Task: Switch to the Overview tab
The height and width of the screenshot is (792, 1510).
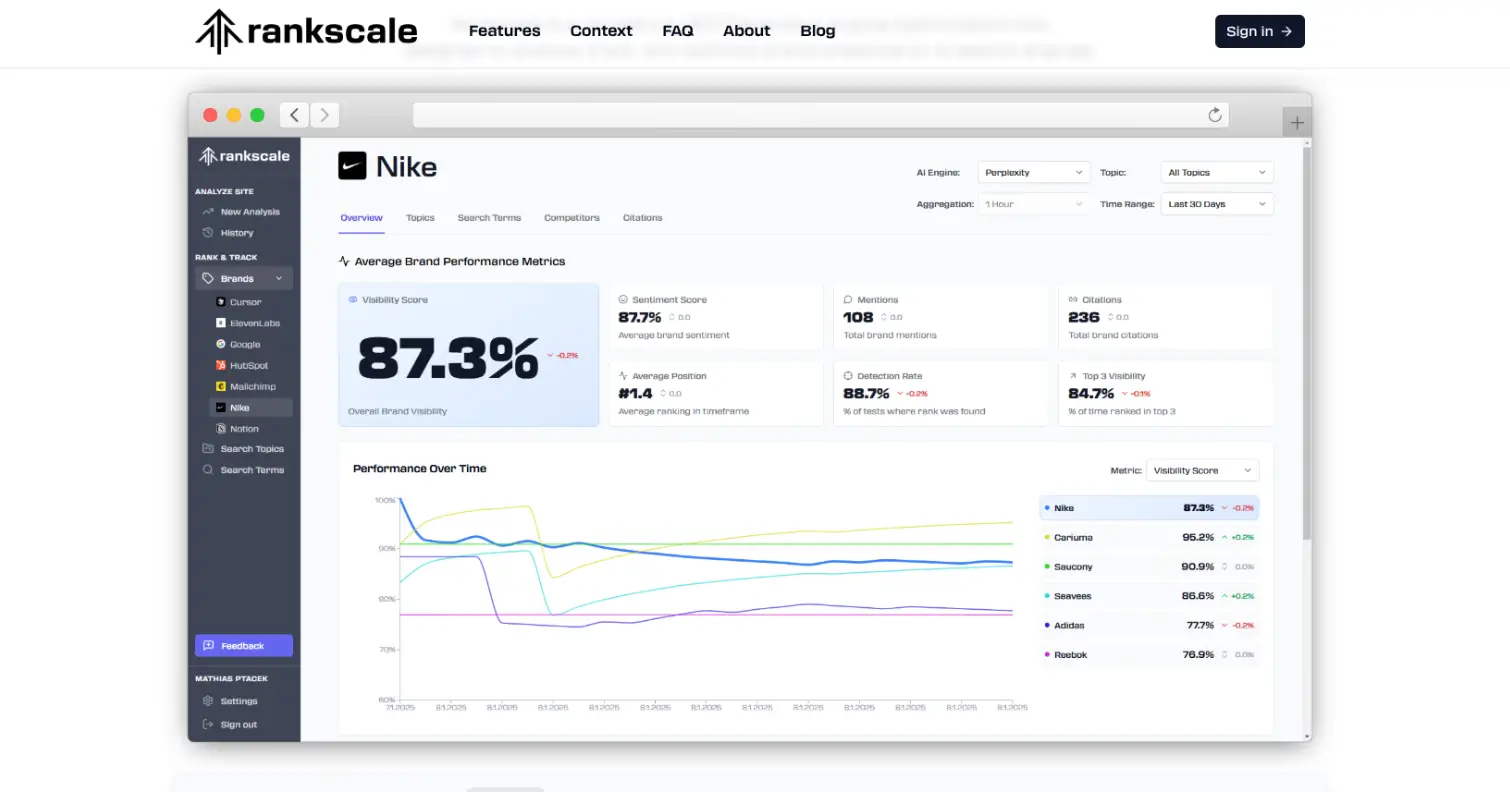Action: (361, 218)
